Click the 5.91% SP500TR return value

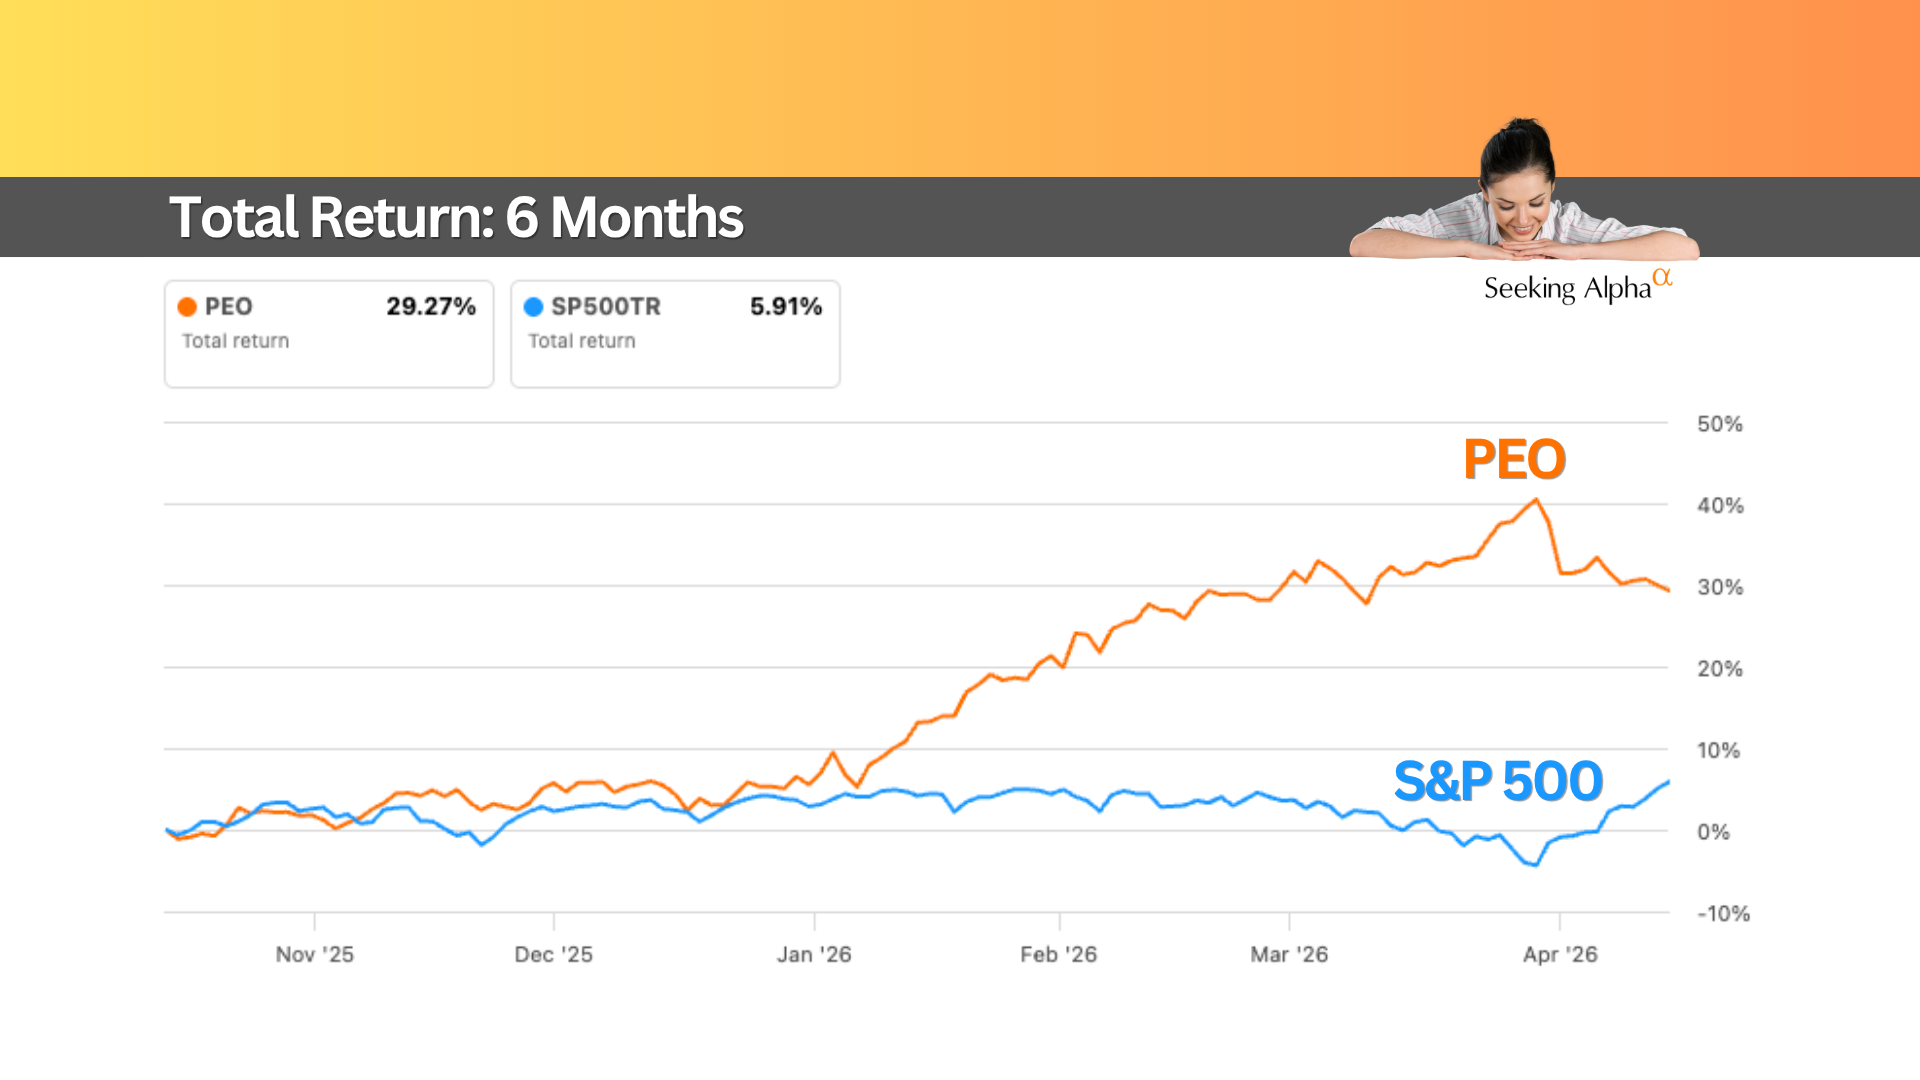click(x=786, y=307)
